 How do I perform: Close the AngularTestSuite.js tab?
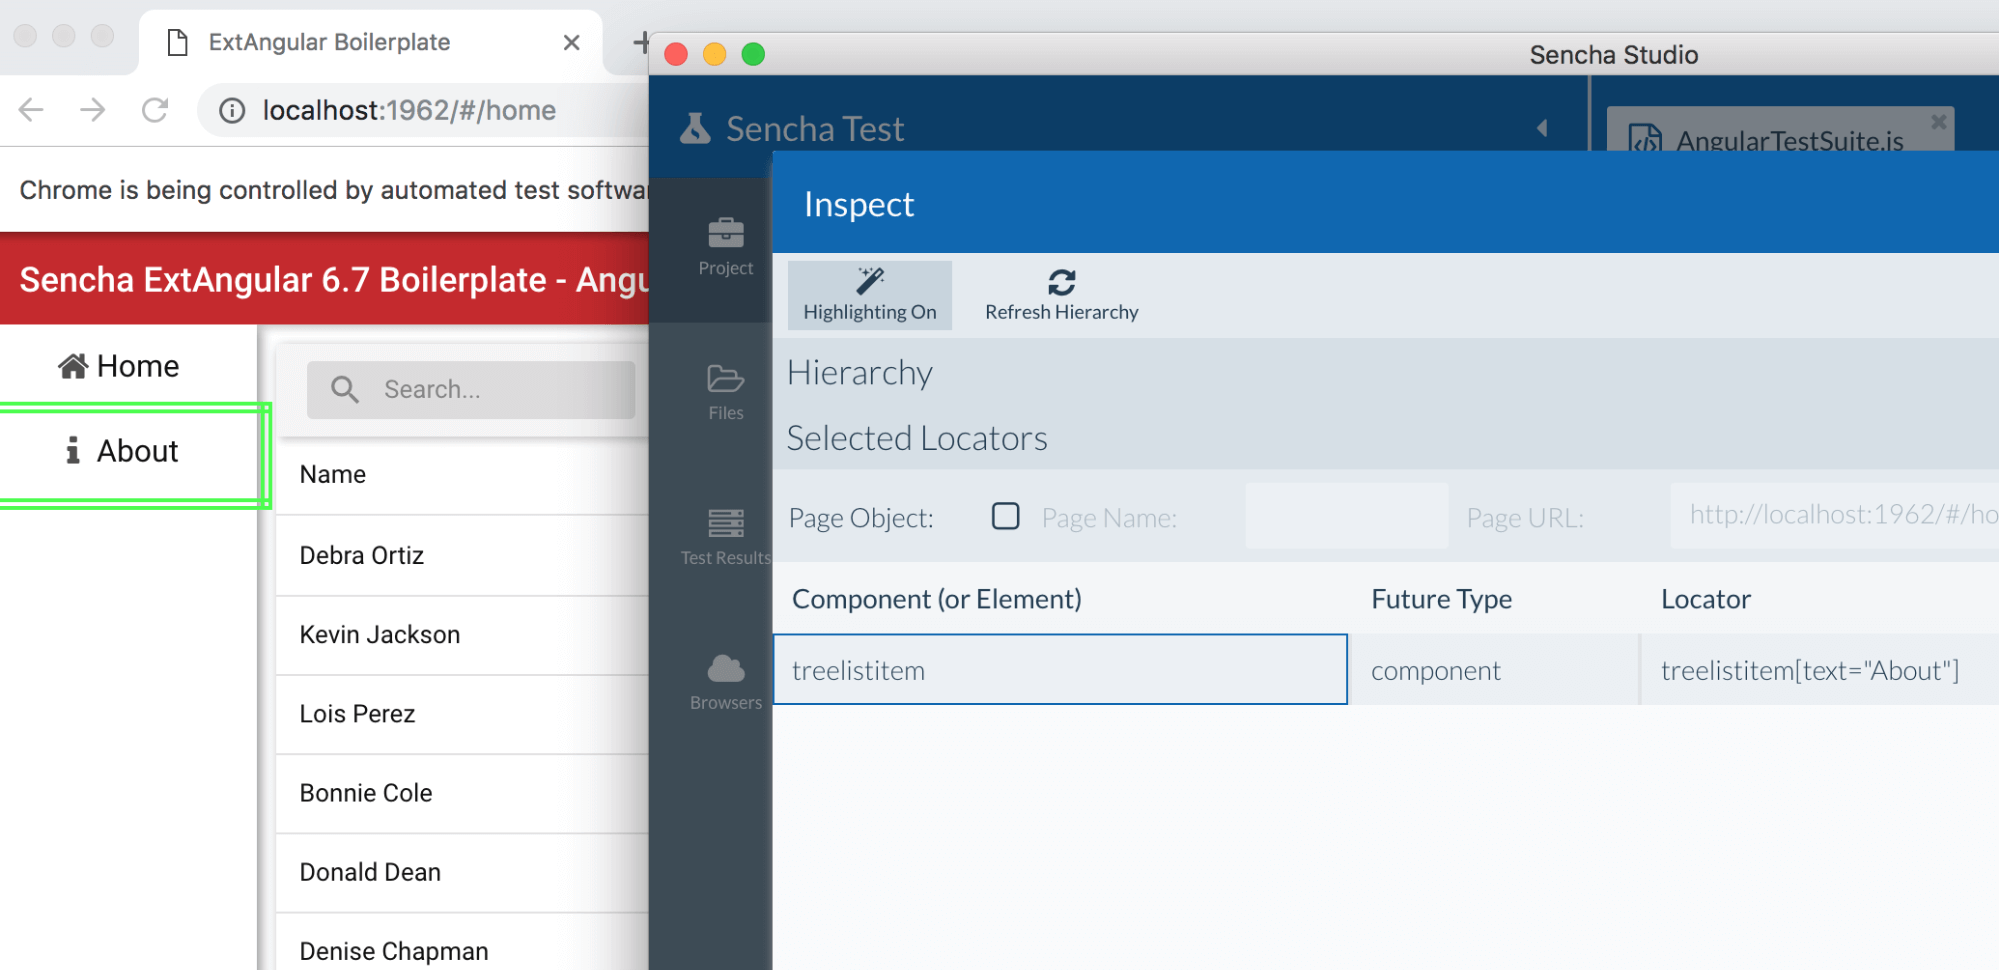pyautogui.click(x=1938, y=121)
